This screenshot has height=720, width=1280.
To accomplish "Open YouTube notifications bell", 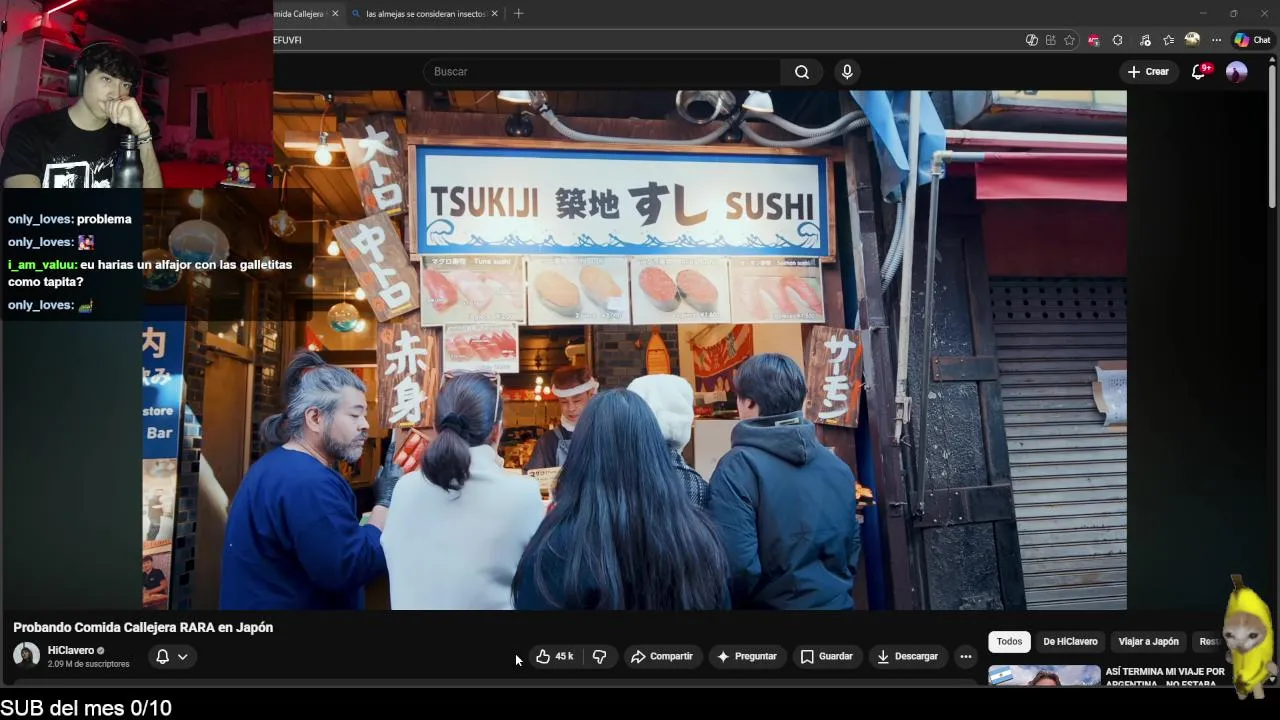I will (1199, 72).
